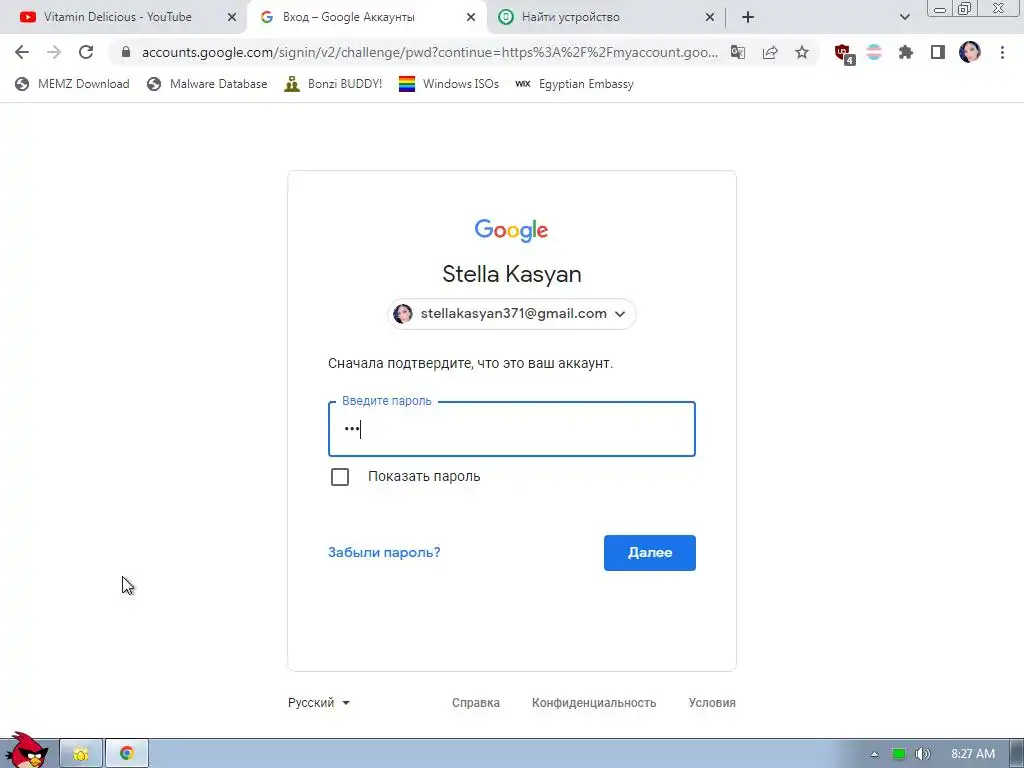Screen dimensions: 1024x768
Task: Open the Chrome three-dot menu
Action: (1002, 52)
